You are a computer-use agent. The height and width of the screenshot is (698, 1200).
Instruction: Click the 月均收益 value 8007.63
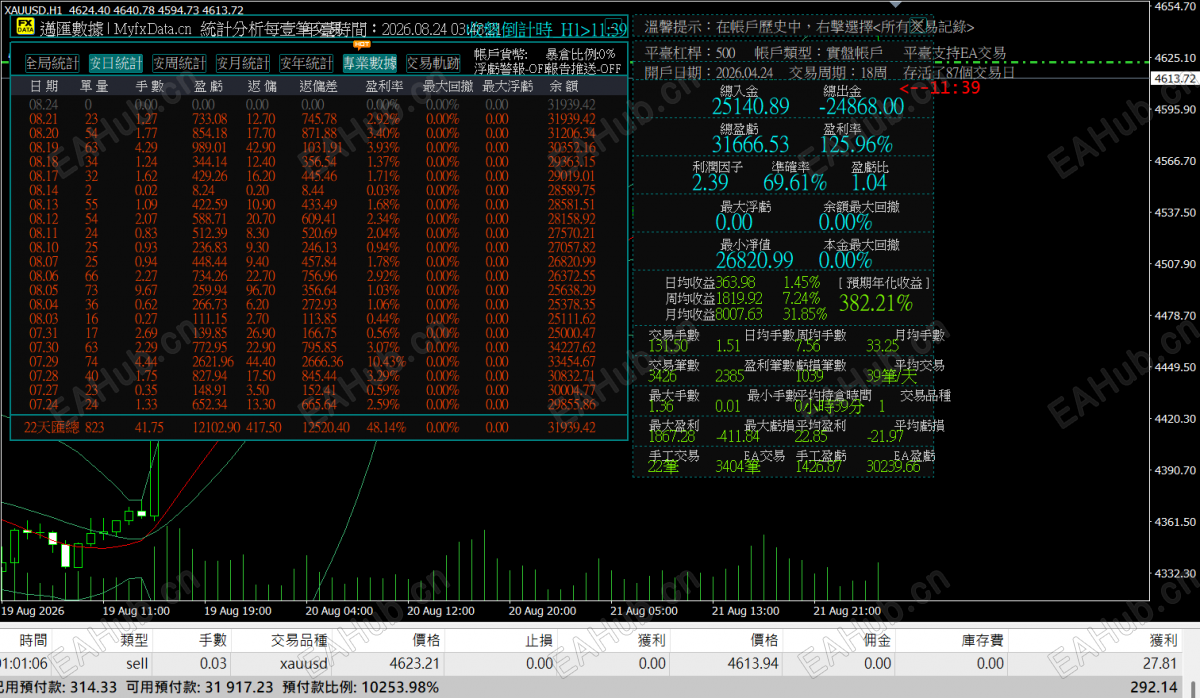[x=739, y=313]
